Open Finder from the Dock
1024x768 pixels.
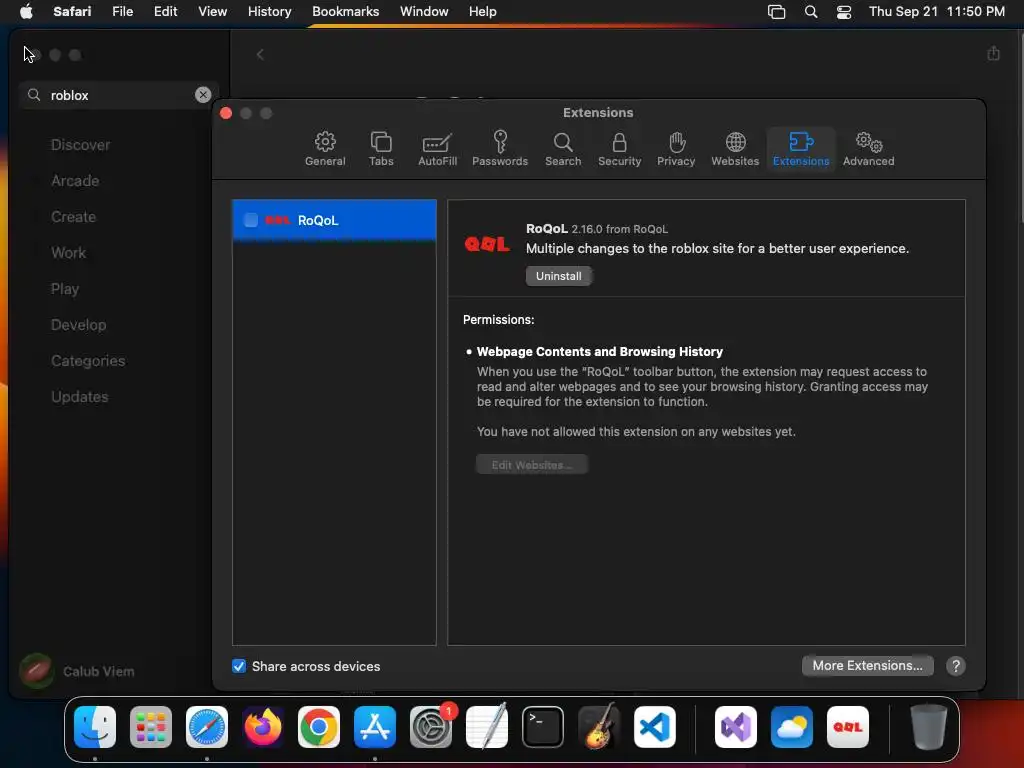click(95, 727)
